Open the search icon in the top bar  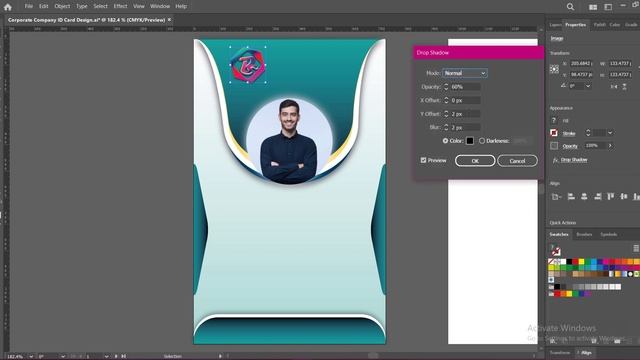click(x=570, y=7)
